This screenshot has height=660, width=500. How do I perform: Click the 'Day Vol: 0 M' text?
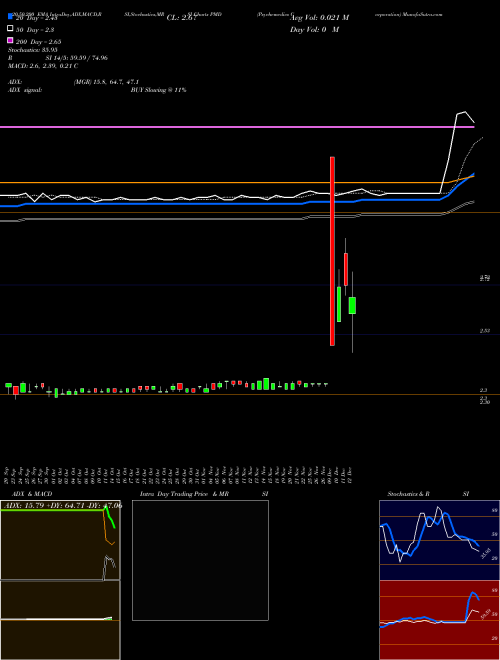tap(314, 29)
